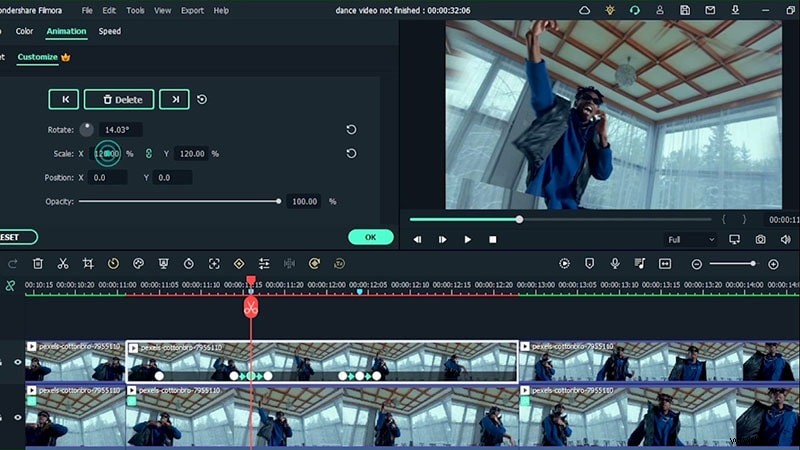Activate the Crop tool in toolbar
This screenshot has width=800, height=450.
[x=88, y=264]
